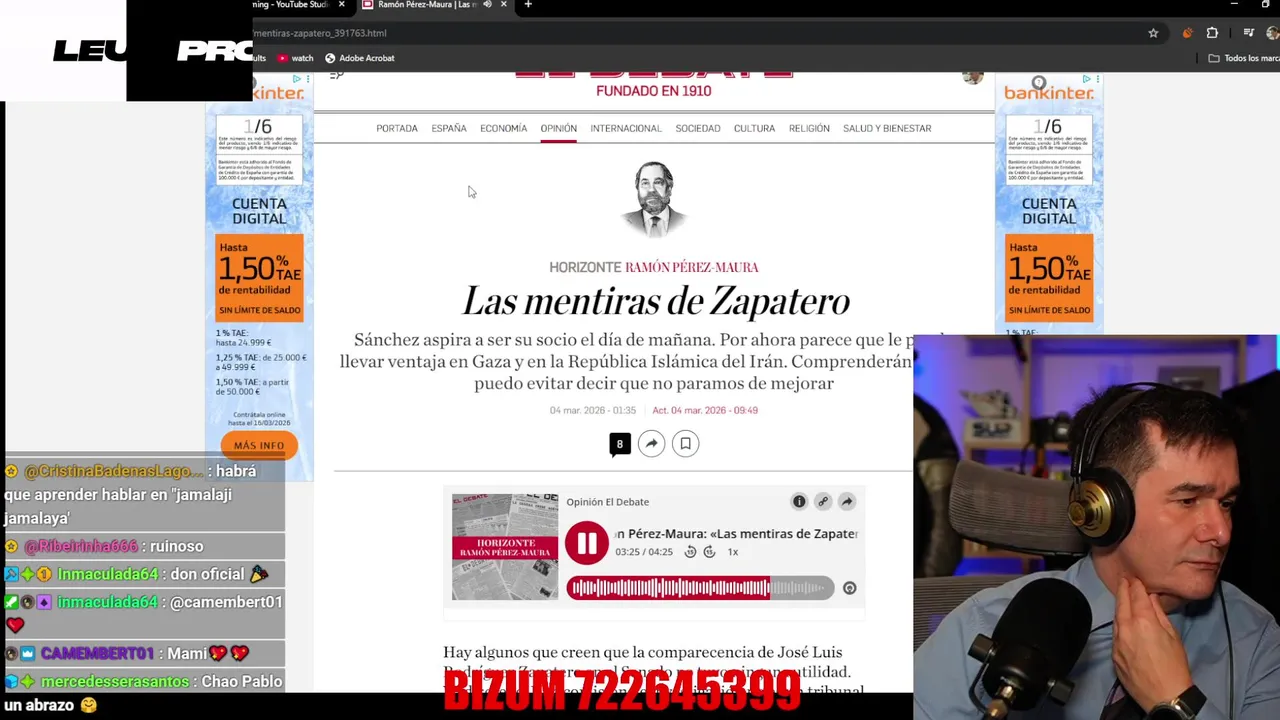This screenshot has height=720, width=1280.
Task: Open the podcast provider logo icon beside waveform
Action: pos(849,588)
